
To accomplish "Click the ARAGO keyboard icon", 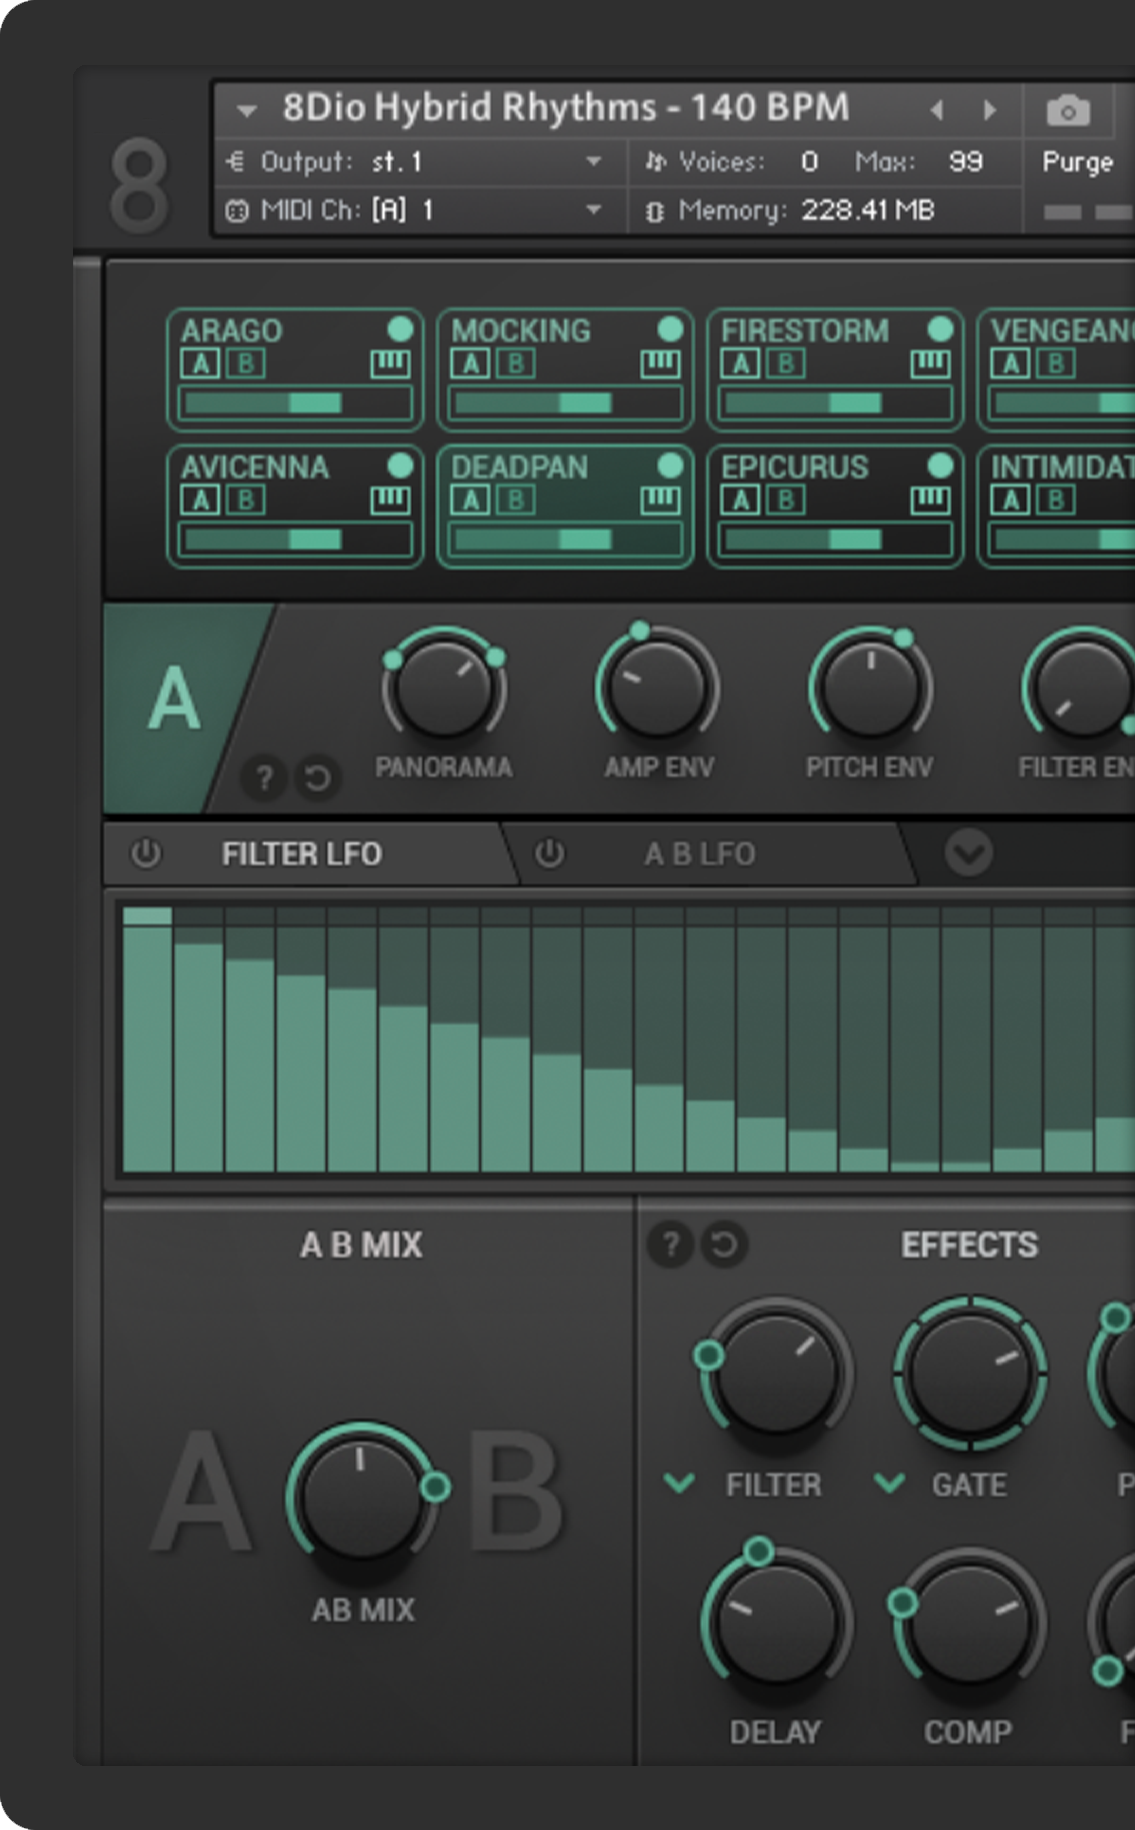I will click(x=390, y=363).
